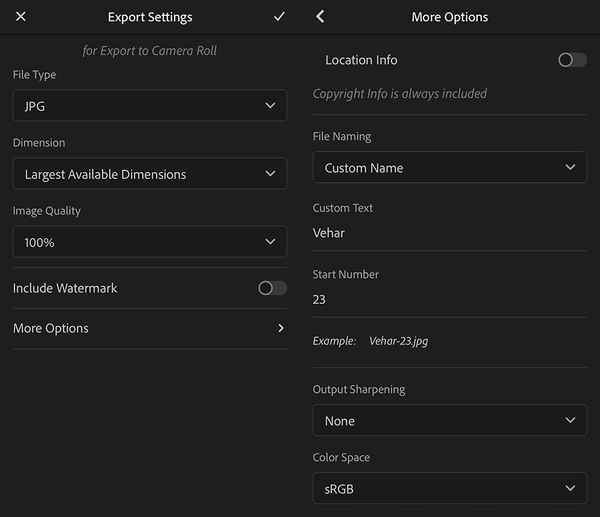Click the Custom Text label
Viewport: 600px width, 517px height.
click(342, 208)
